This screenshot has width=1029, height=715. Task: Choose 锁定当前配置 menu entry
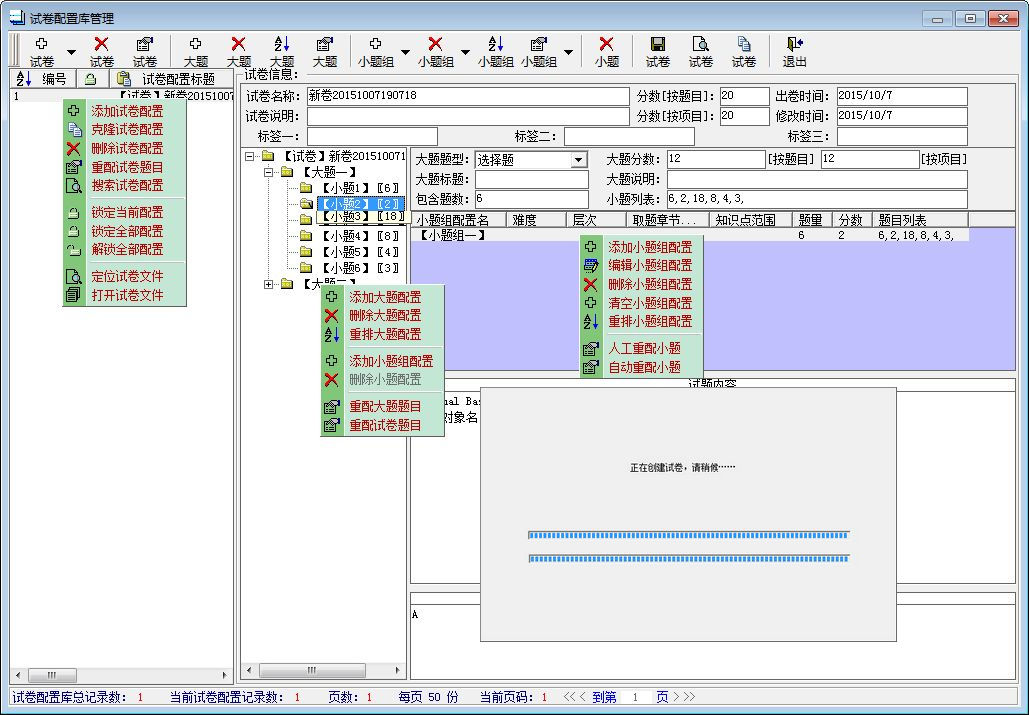(127, 213)
